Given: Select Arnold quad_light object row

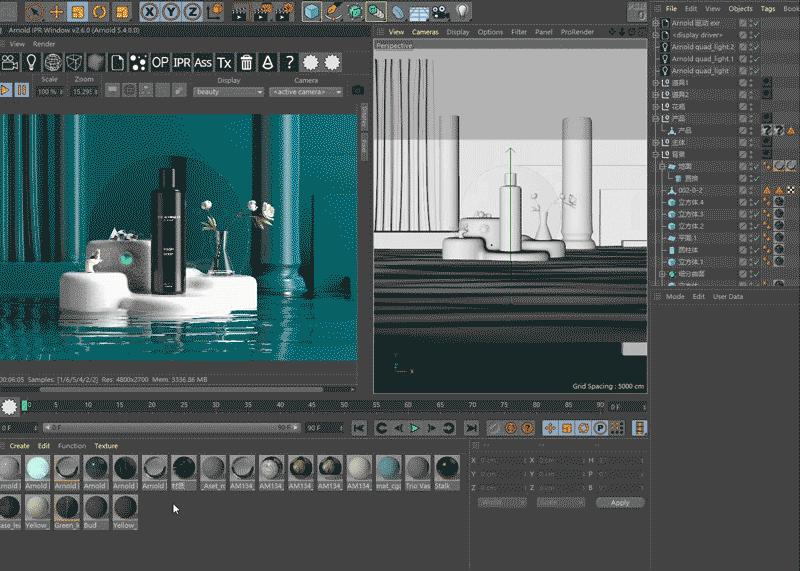Looking at the screenshot, I should pos(700,71).
